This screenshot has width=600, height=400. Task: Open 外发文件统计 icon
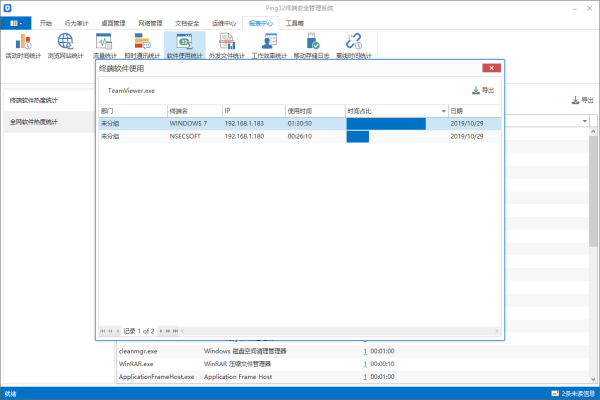(226, 45)
